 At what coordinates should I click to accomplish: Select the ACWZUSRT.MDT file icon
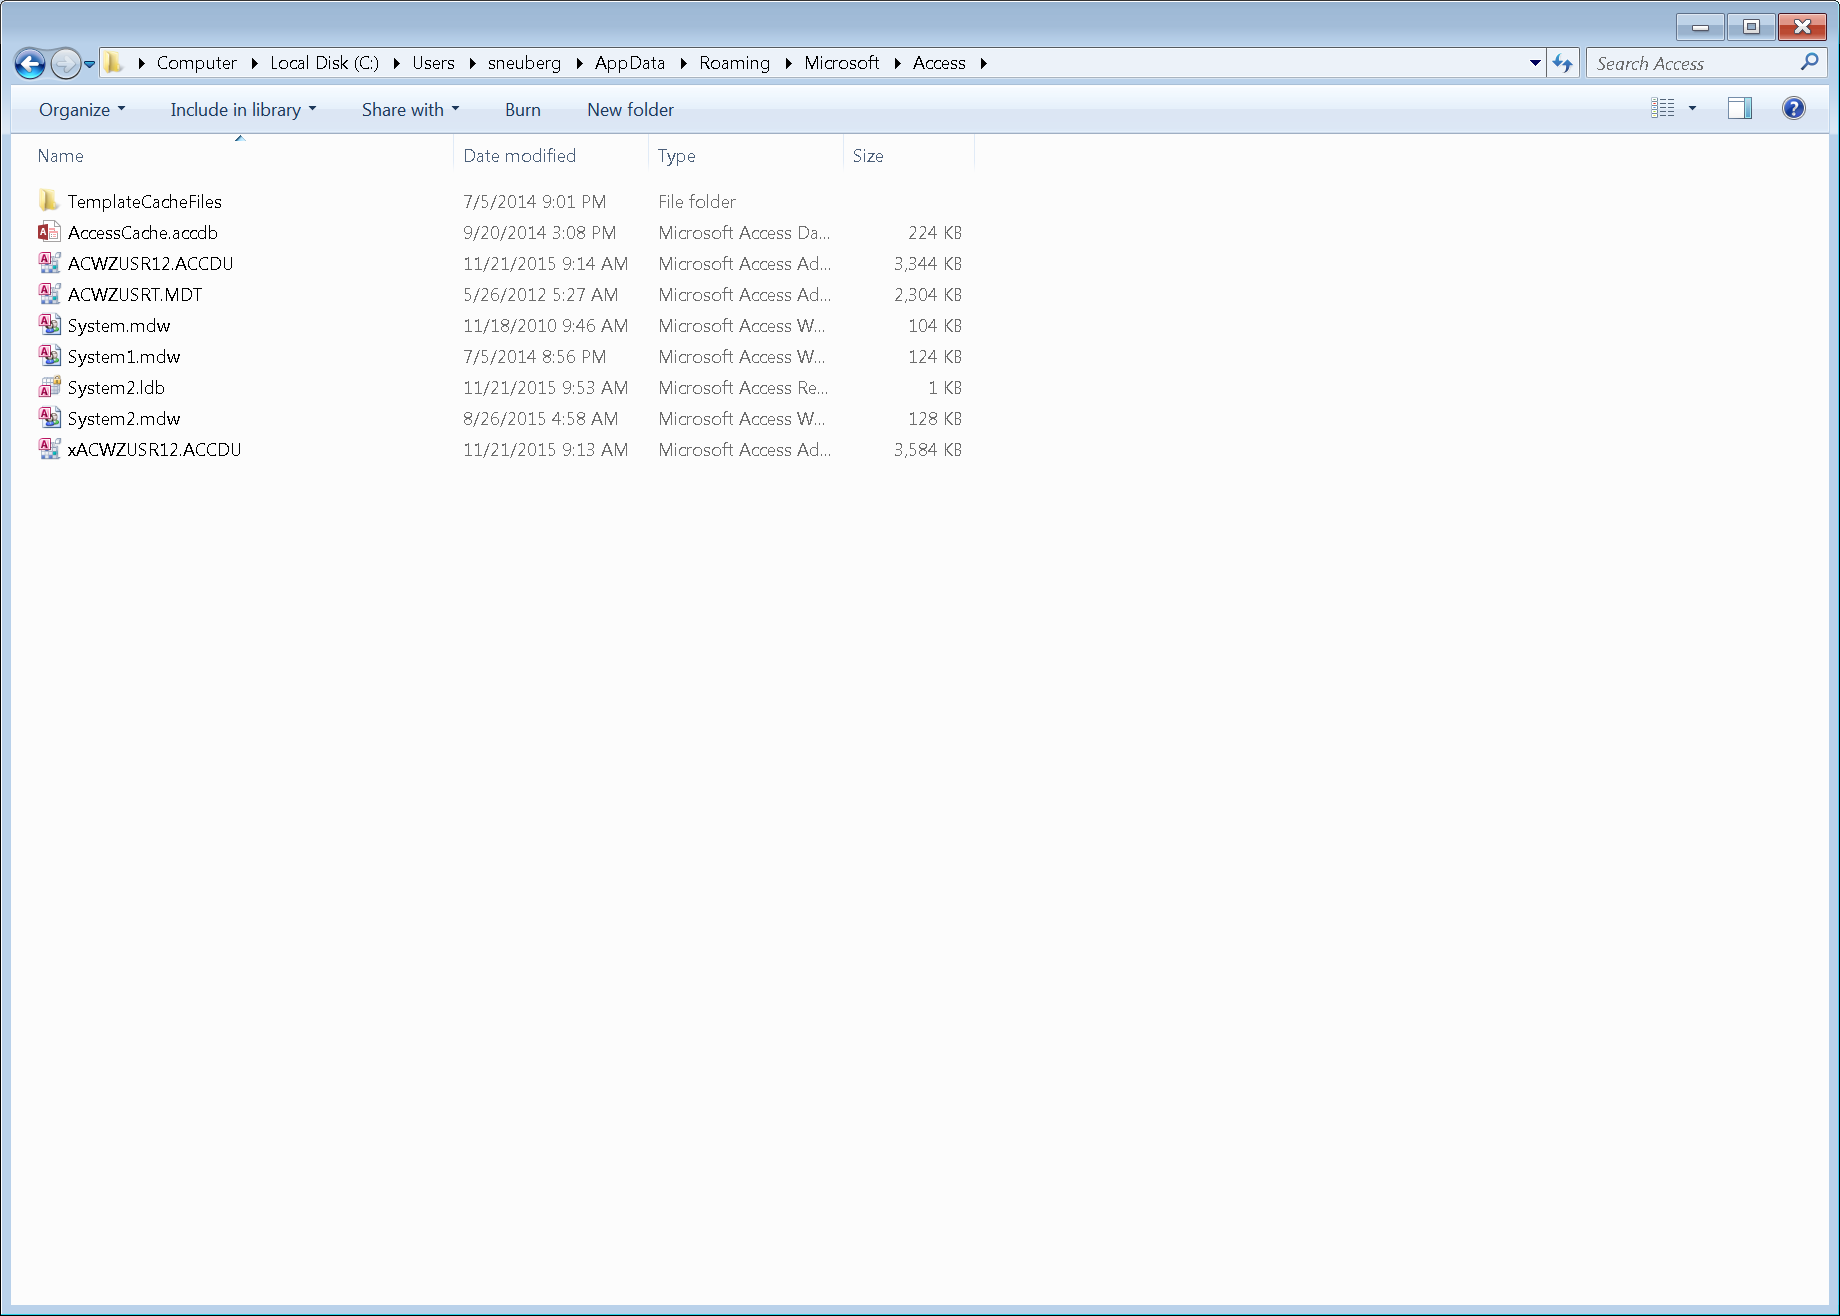49,294
